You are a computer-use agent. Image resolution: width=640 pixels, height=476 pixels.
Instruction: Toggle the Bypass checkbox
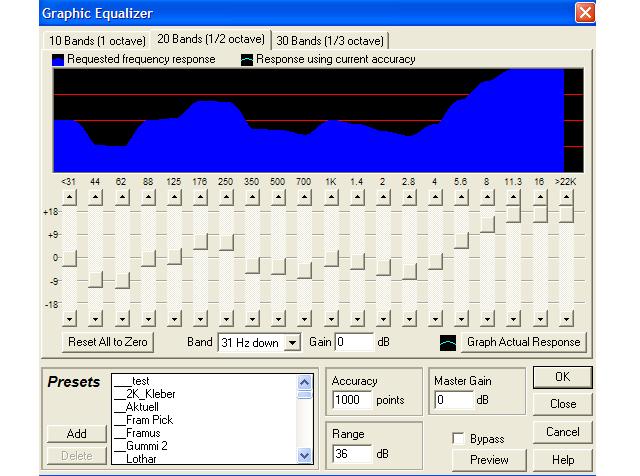(x=458, y=439)
